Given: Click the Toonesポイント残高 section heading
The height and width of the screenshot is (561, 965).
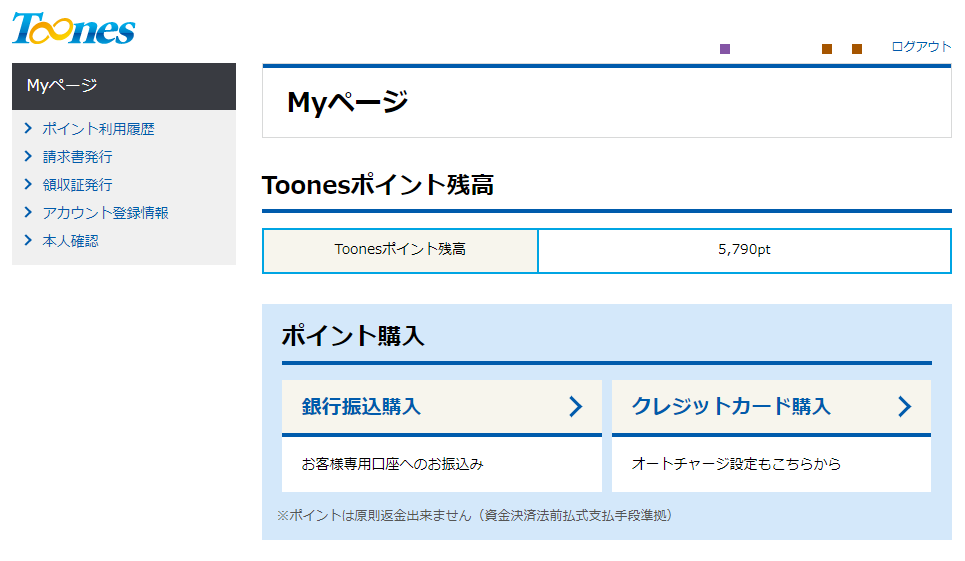Looking at the screenshot, I should pos(378,185).
